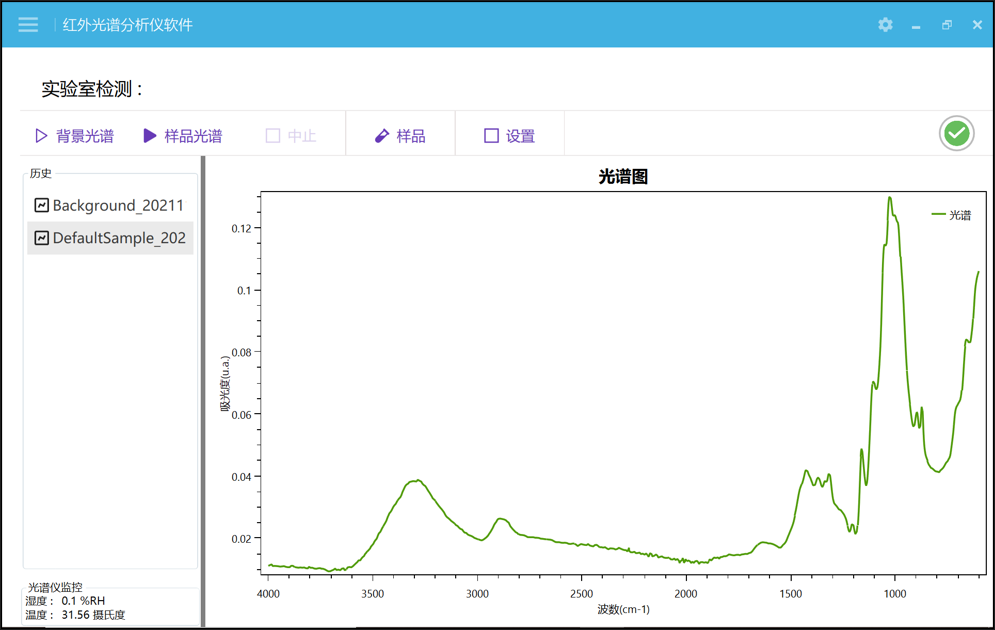995x630 pixels.
Task: Select DefaultSample_202 name in history list
Action: coord(119,238)
